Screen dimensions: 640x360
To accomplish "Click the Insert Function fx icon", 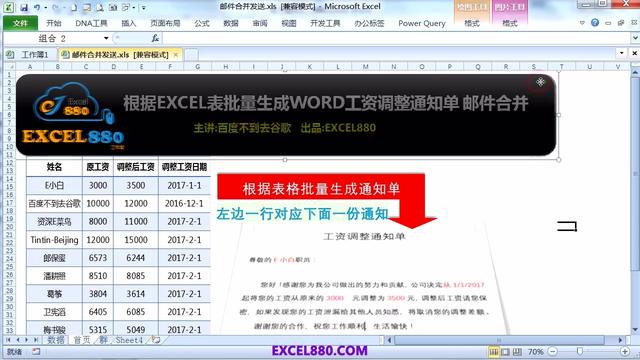I will [x=155, y=38].
